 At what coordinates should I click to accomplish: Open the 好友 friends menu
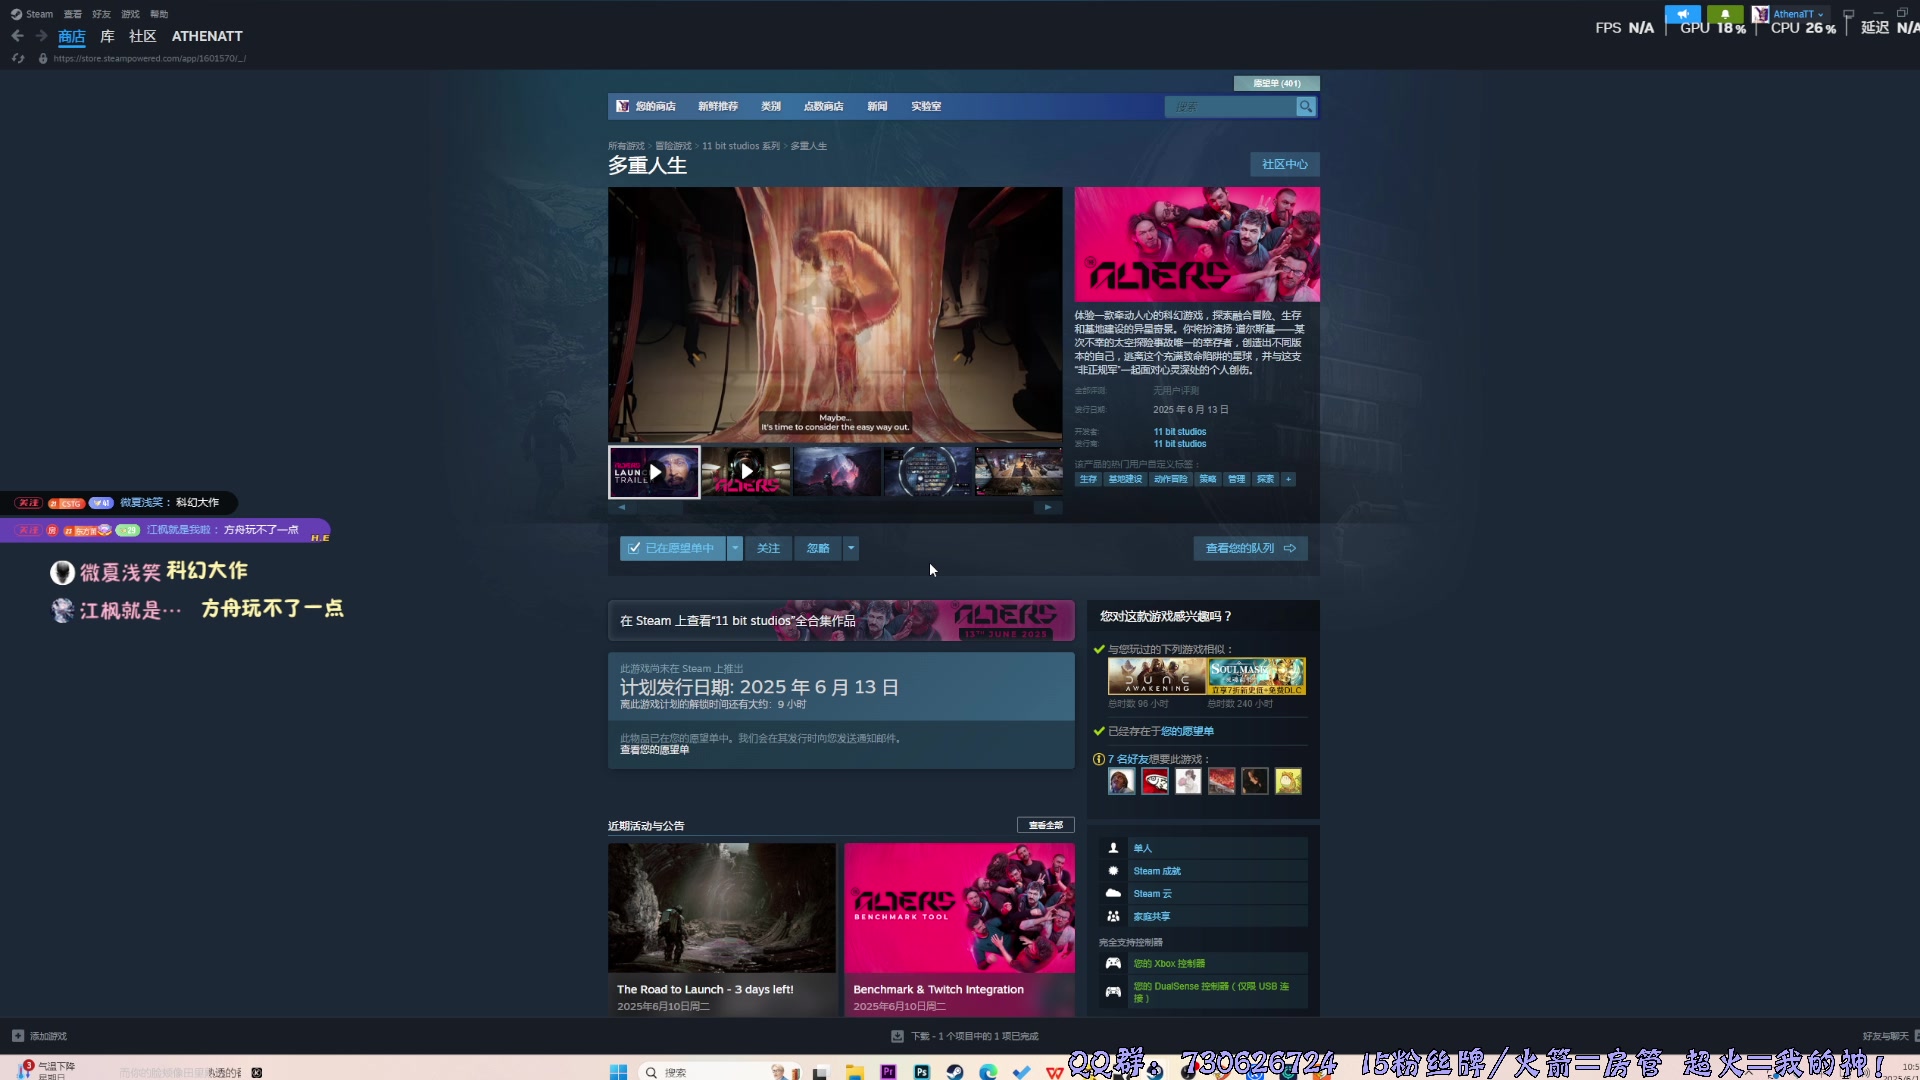(x=101, y=14)
